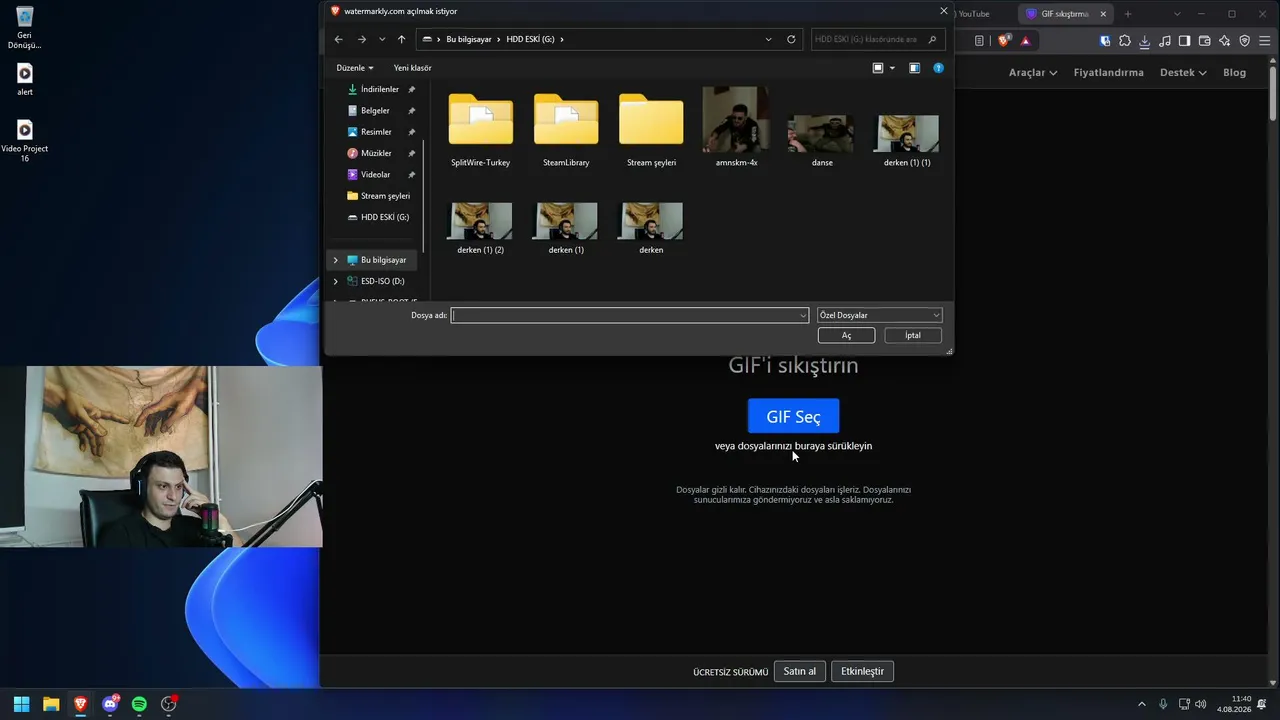Open reader mode icon in address bar
Viewport: 1280px width, 720px height.
point(979,41)
